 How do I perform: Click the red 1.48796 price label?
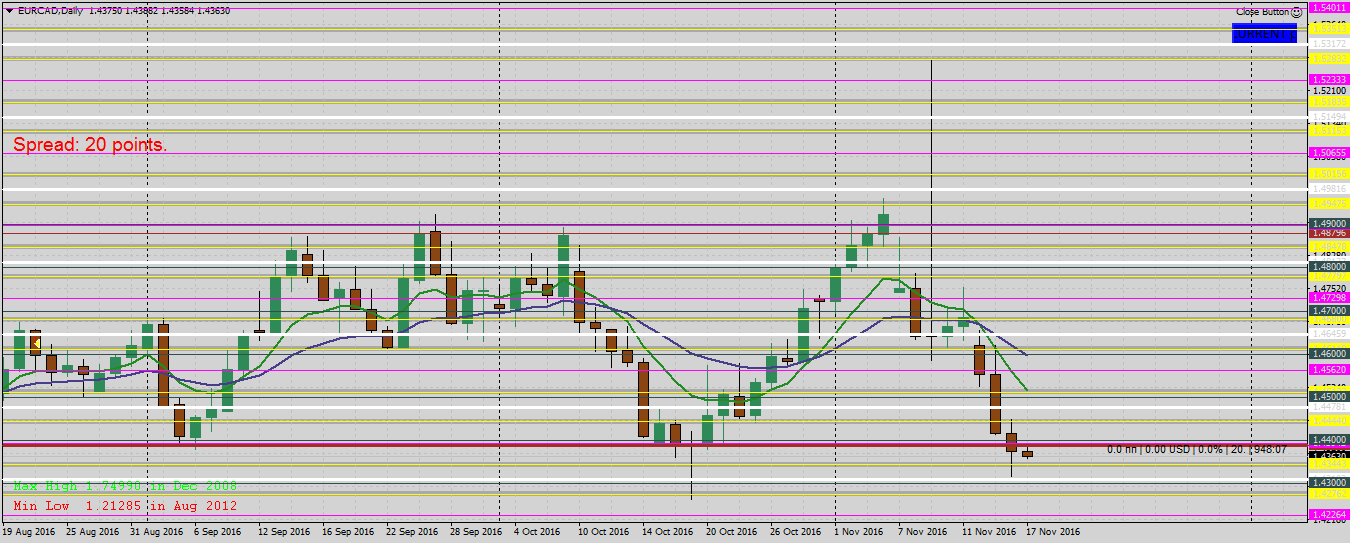pyautogui.click(x=1329, y=233)
